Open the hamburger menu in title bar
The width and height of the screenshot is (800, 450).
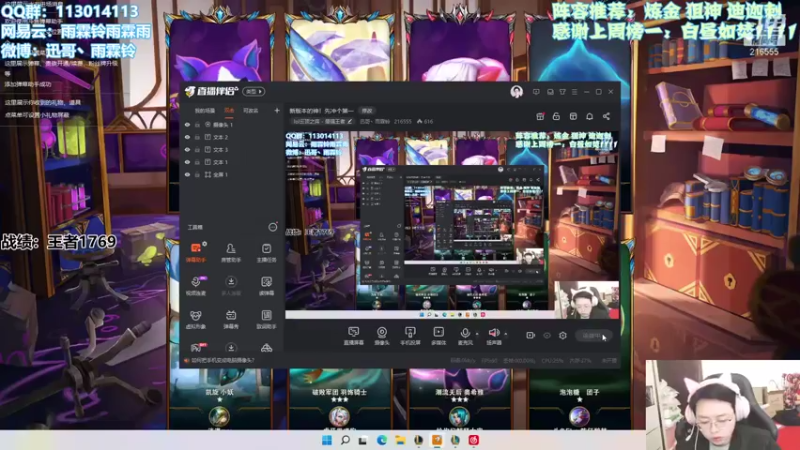click(574, 92)
